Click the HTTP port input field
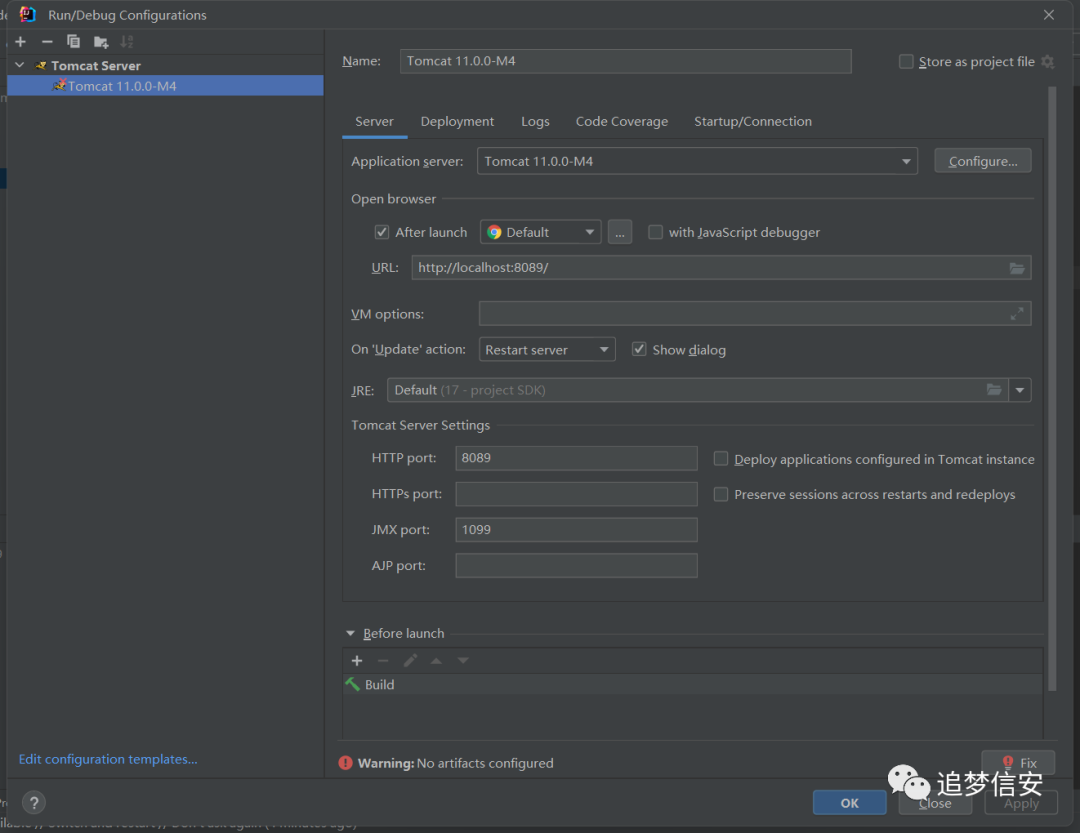The image size is (1080, 833). click(576, 458)
